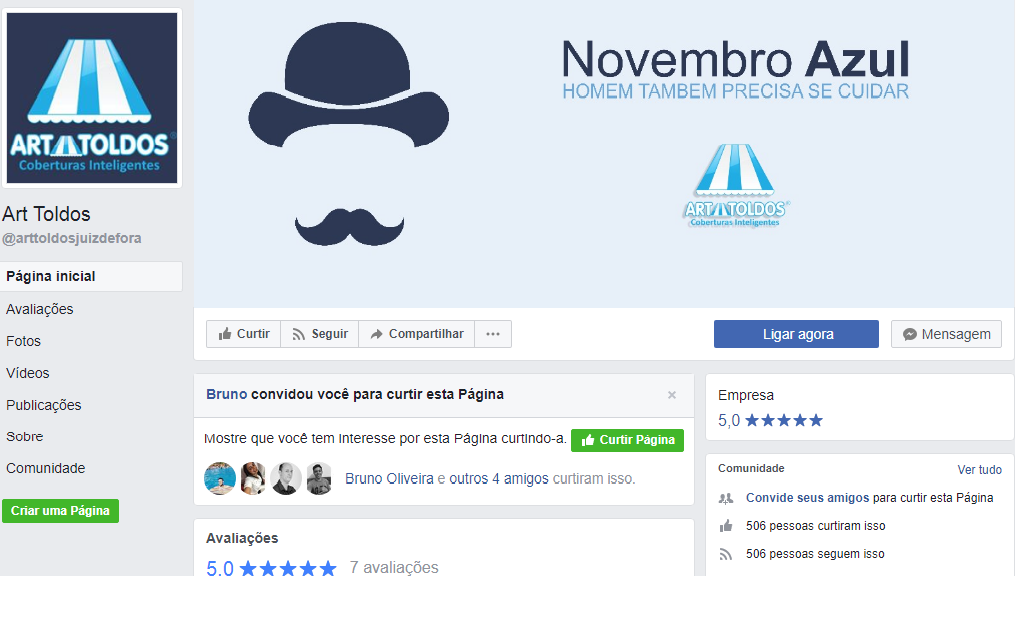This screenshot has height=624, width=1015.
Task: Click the Curtir thumbs-up button
Action: (x=244, y=334)
